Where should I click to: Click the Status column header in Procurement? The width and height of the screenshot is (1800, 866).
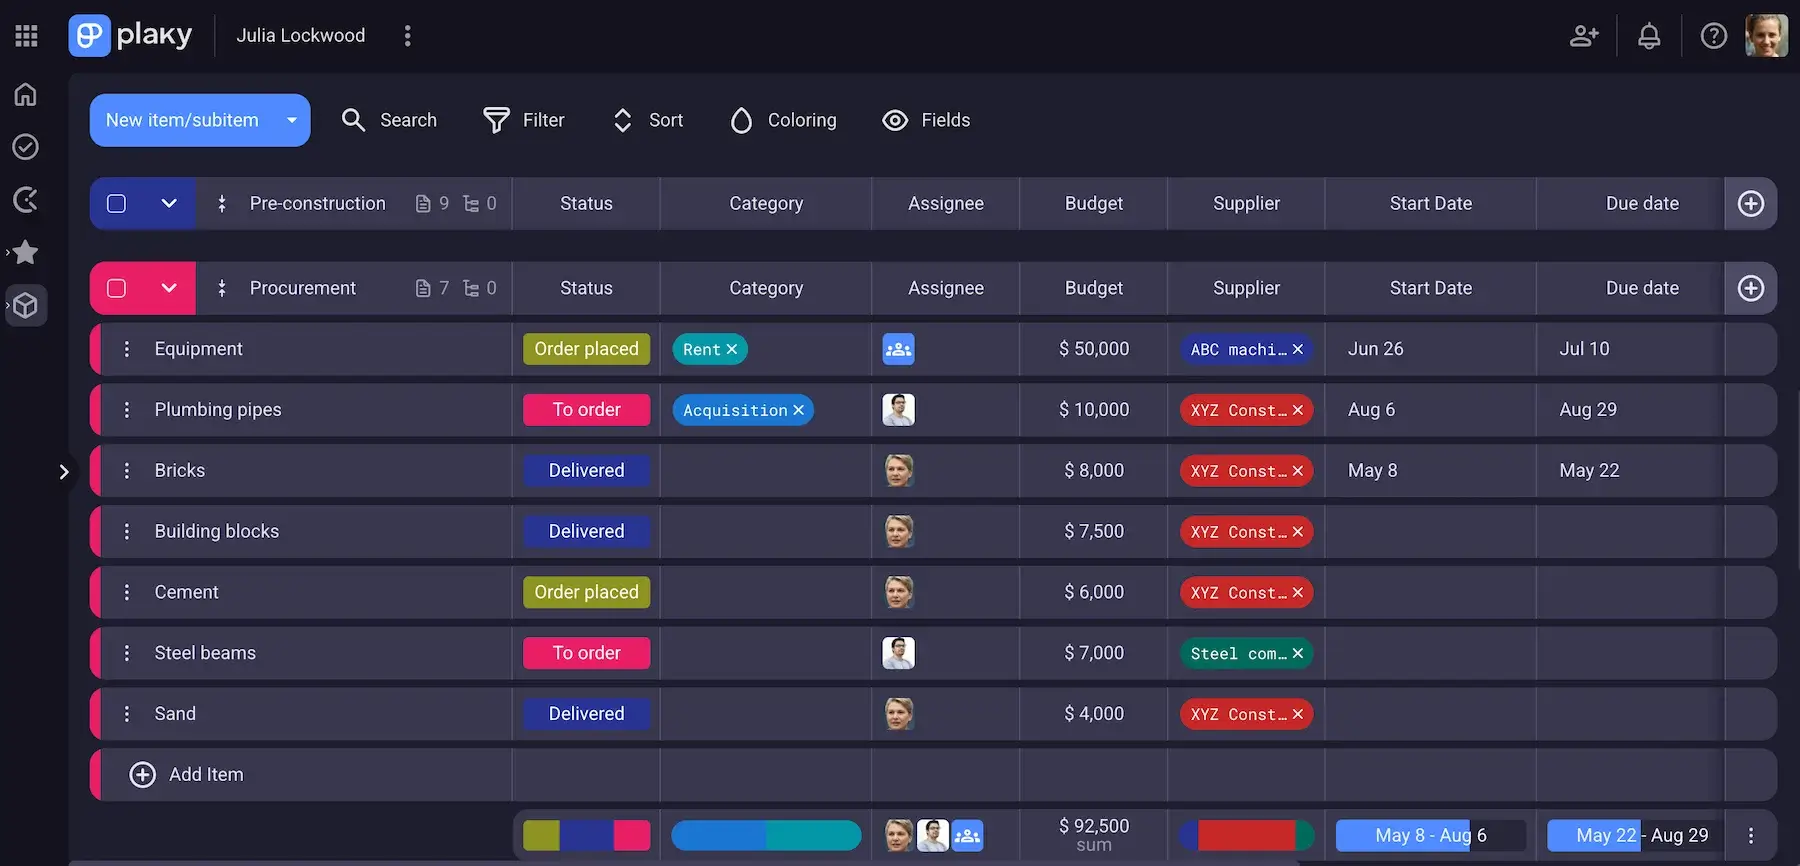pyautogui.click(x=586, y=288)
